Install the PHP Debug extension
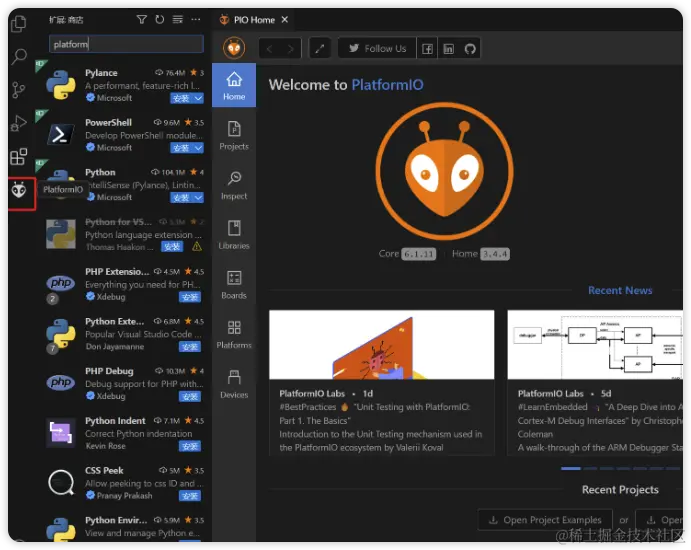This screenshot has height=550, width=691. [190, 397]
